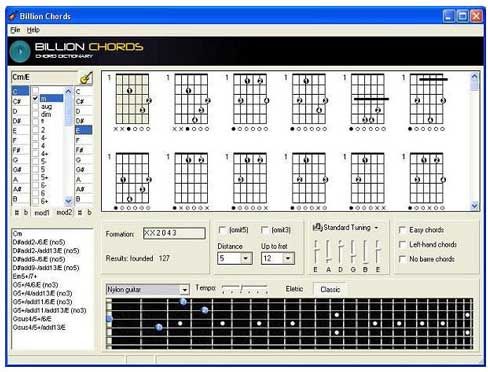The image size is (488, 372).
Task: Click the flat symbol under the bass list
Action: 89,212
